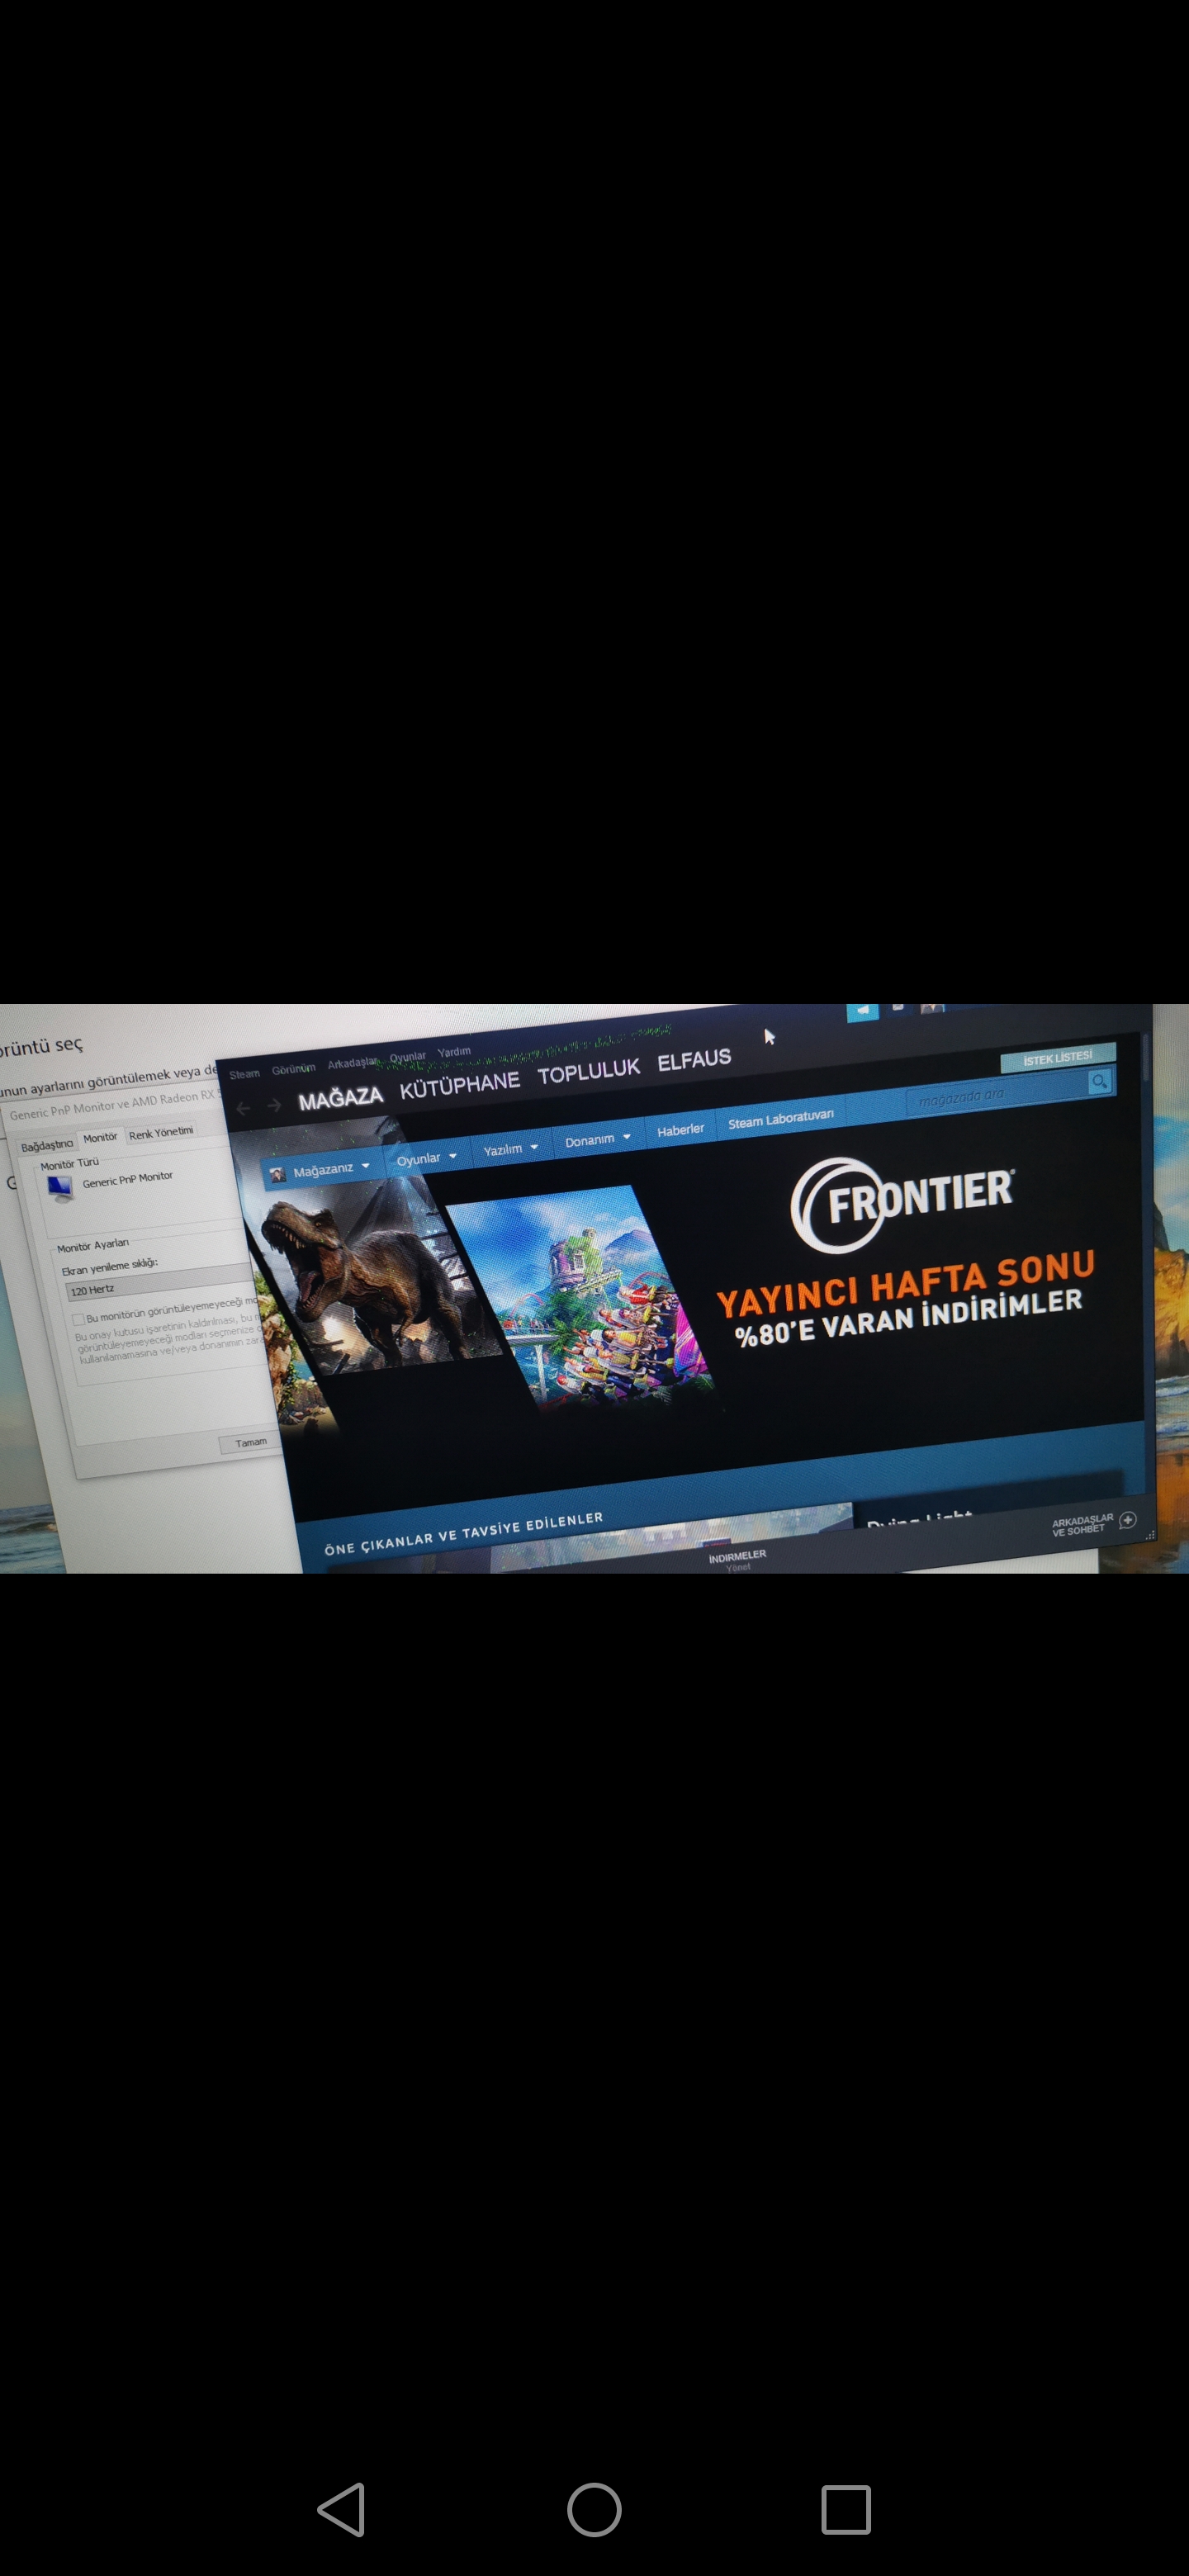
Task: Click the plus icon next to Arkadaşlar ve Sohbet
Action: [x=1128, y=1520]
